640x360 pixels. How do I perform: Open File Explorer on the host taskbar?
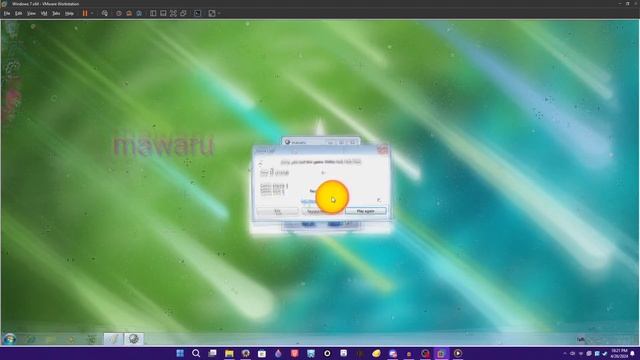pyautogui.click(x=229, y=353)
